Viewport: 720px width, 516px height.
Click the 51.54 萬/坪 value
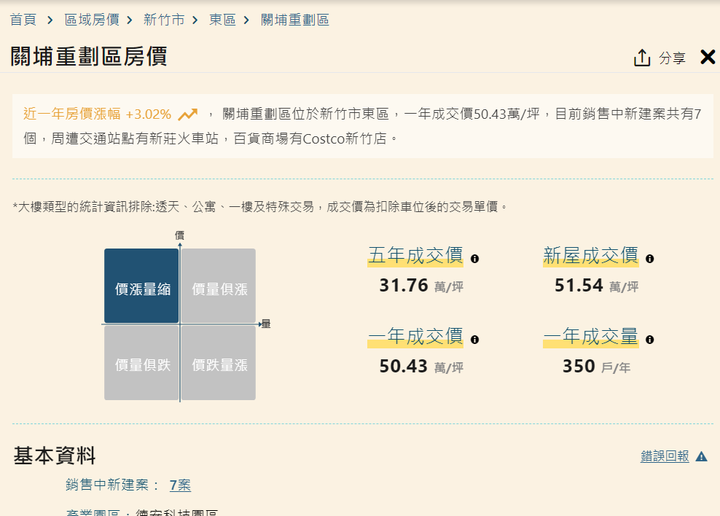click(596, 286)
